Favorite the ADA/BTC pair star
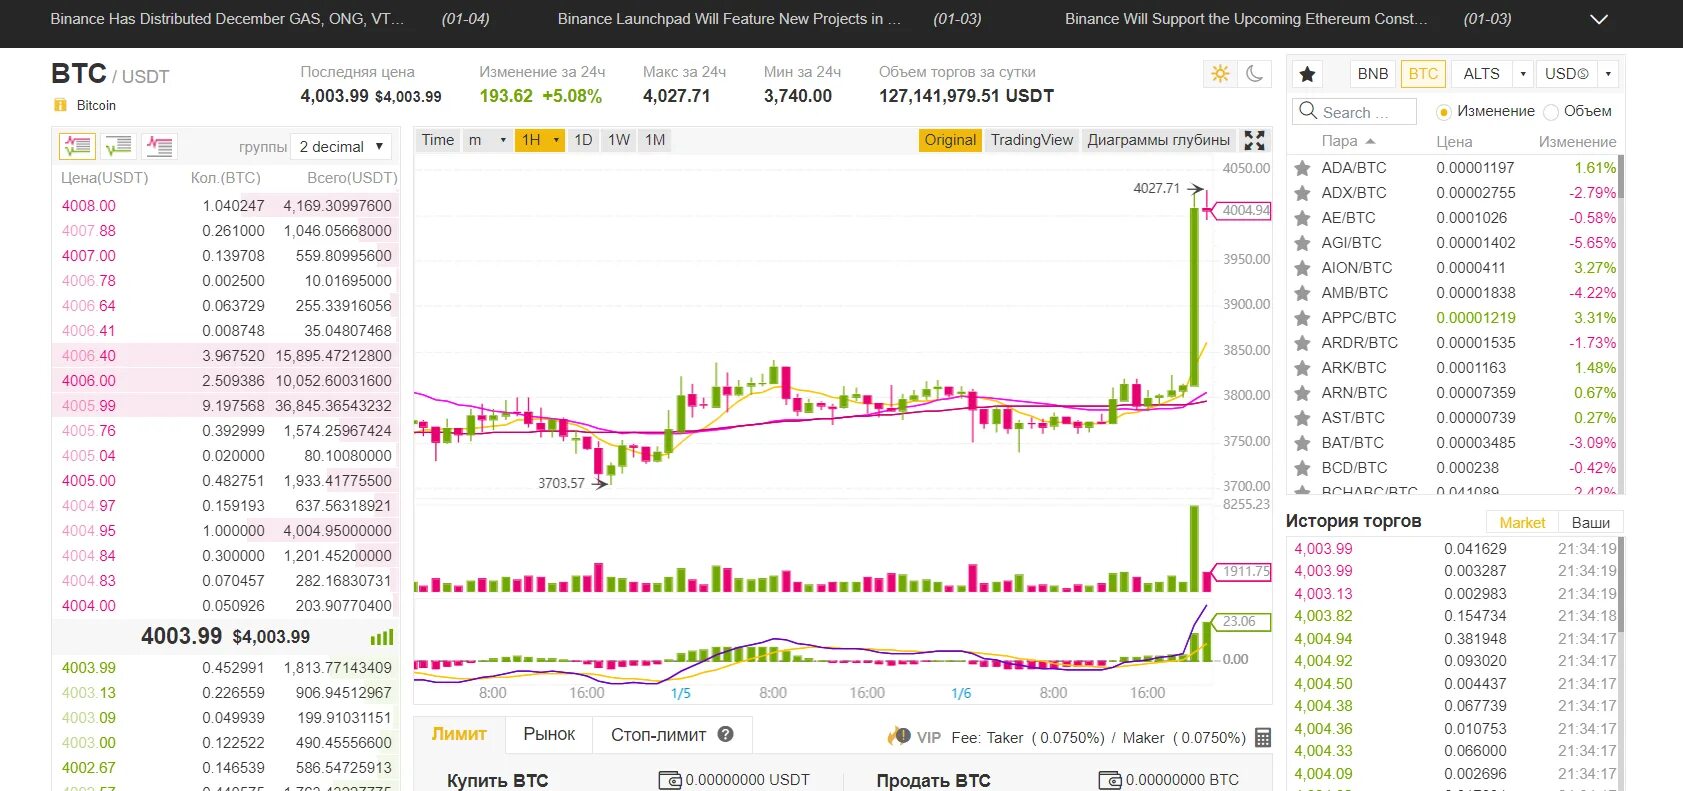1683x791 pixels. coord(1302,168)
